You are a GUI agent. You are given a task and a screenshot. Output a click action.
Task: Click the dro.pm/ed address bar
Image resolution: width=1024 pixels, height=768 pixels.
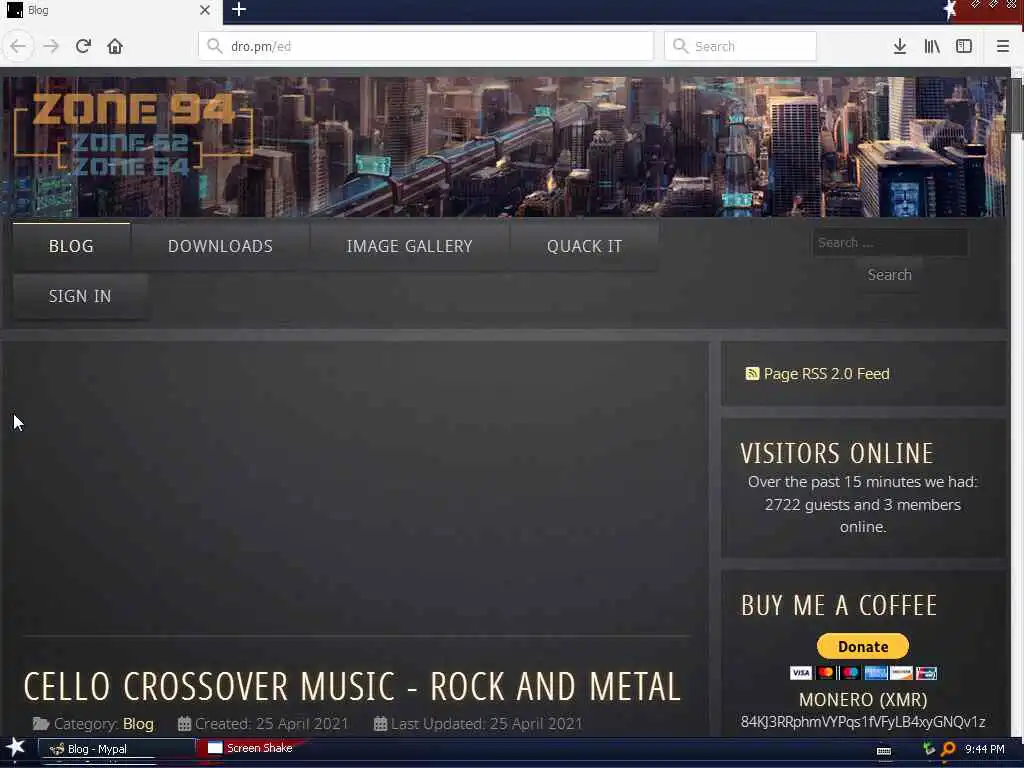(426, 46)
